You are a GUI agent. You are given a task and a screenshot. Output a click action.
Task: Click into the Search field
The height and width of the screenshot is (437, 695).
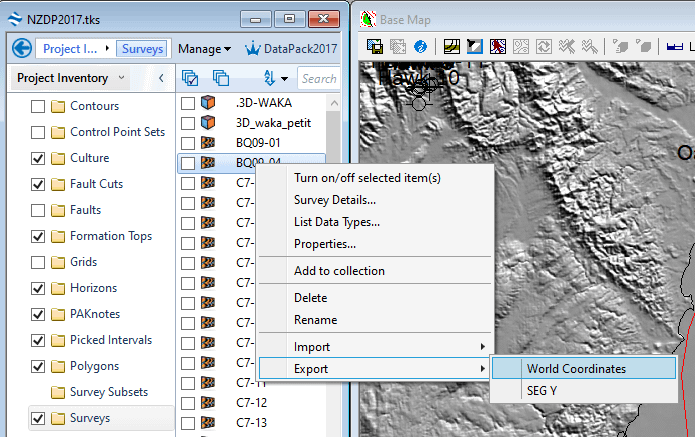tap(318, 78)
